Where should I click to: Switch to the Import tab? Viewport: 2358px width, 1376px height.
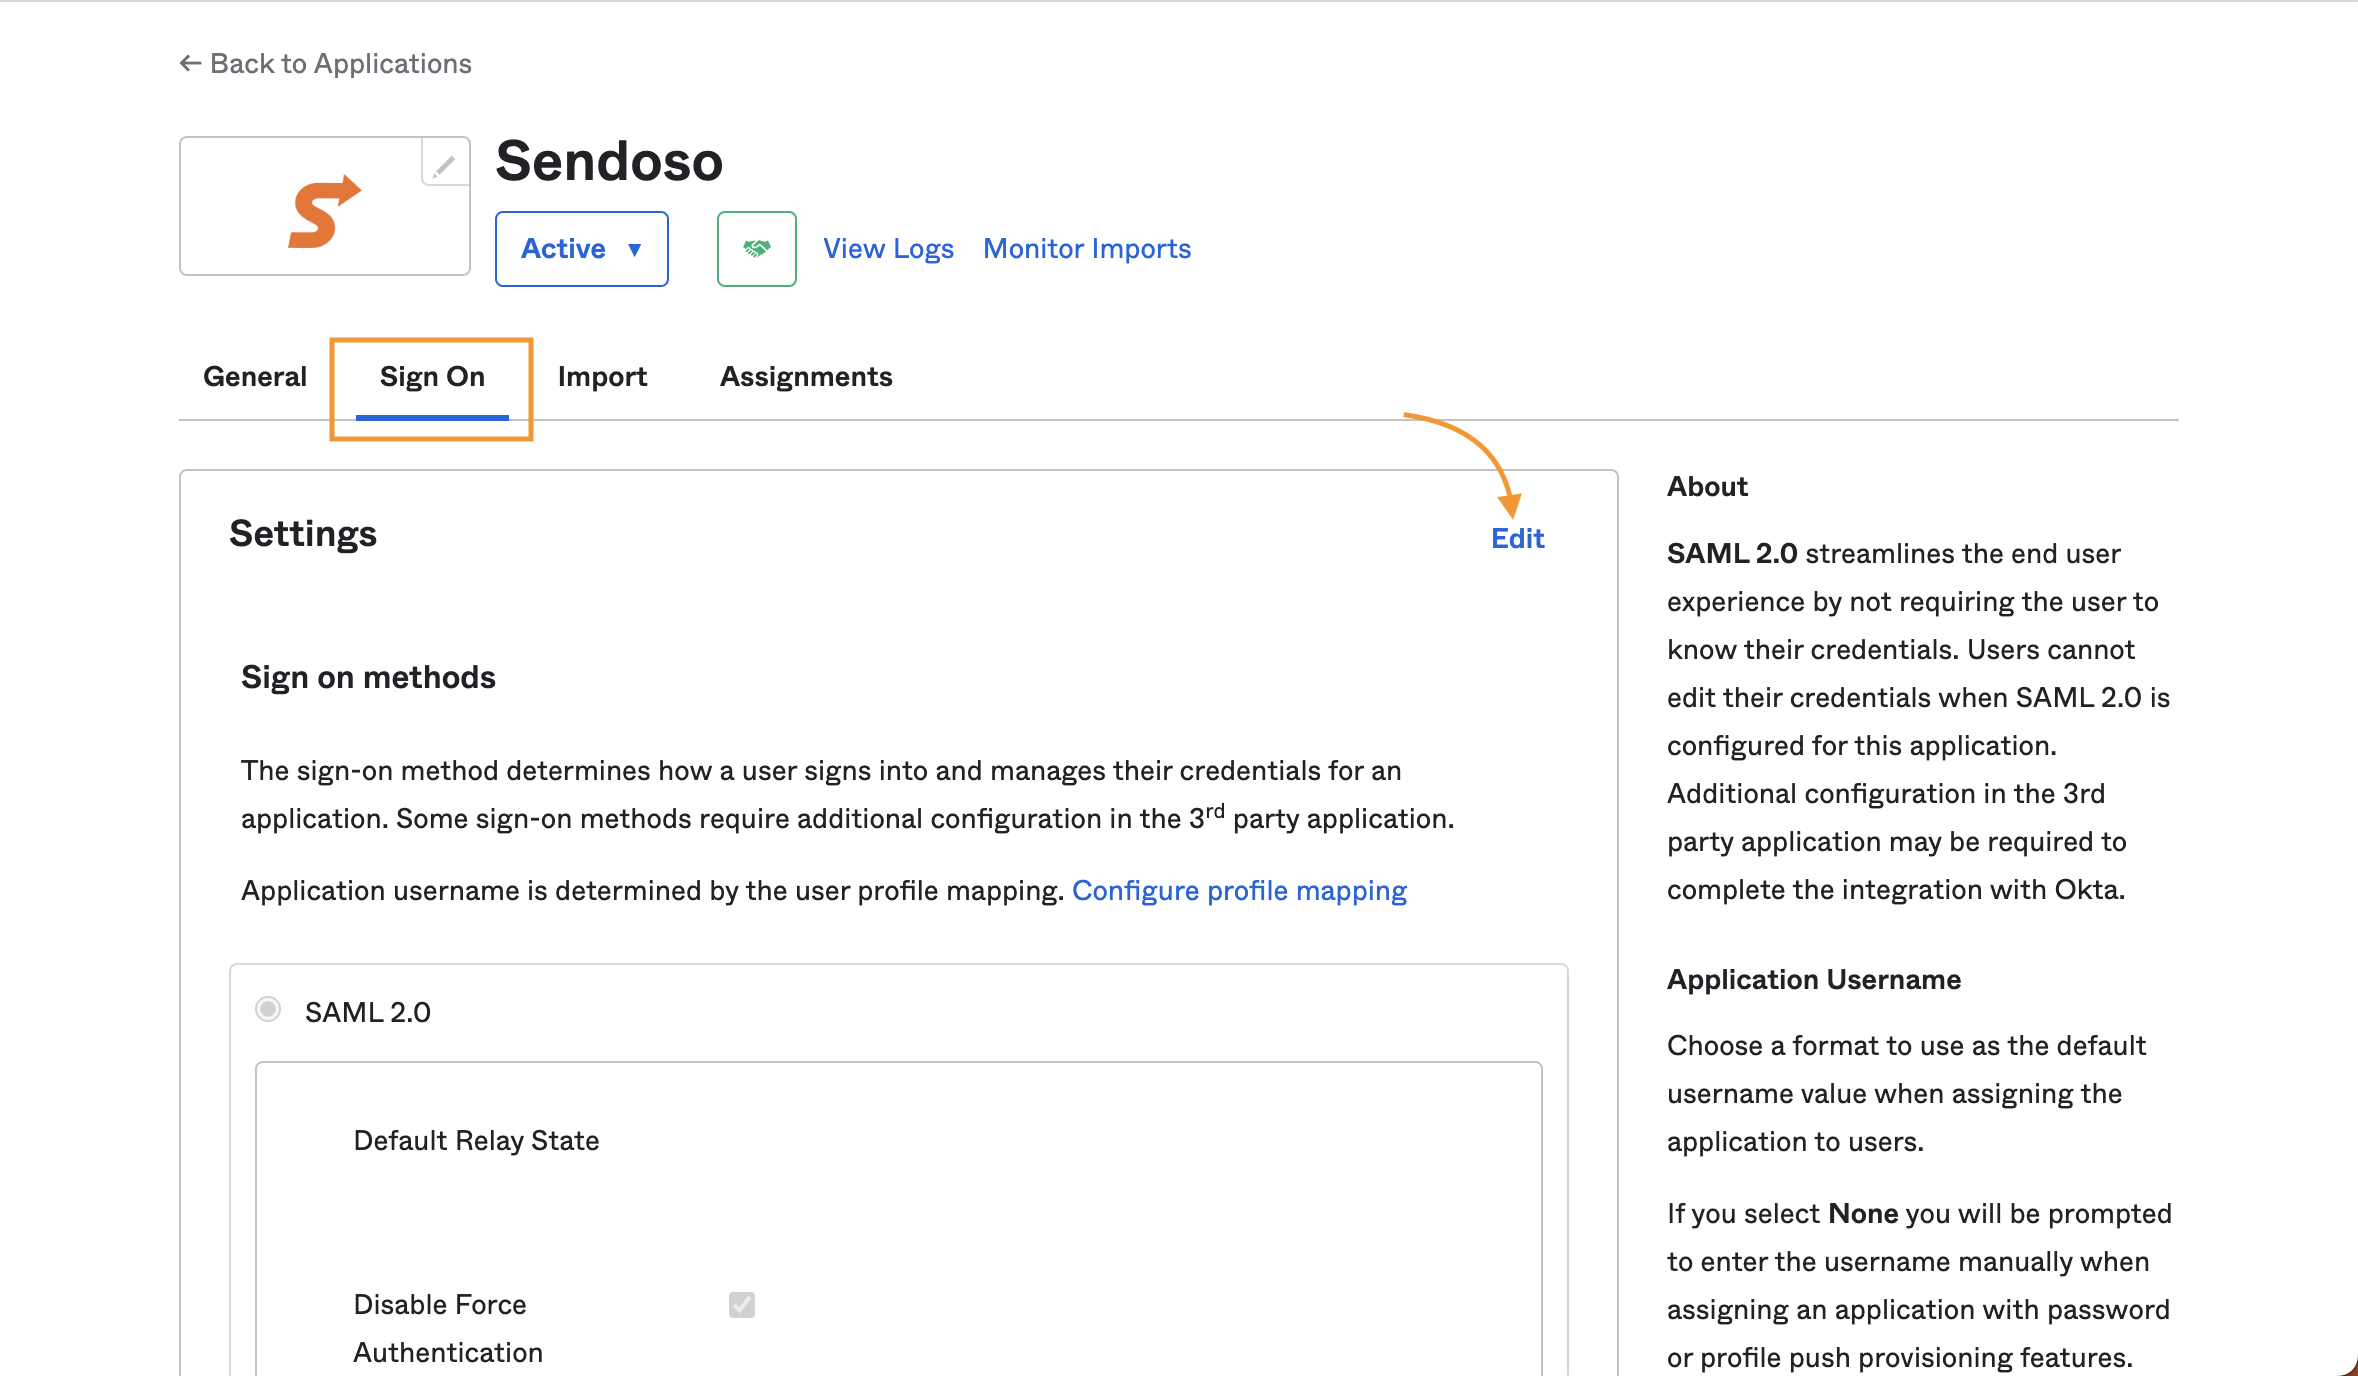[602, 377]
